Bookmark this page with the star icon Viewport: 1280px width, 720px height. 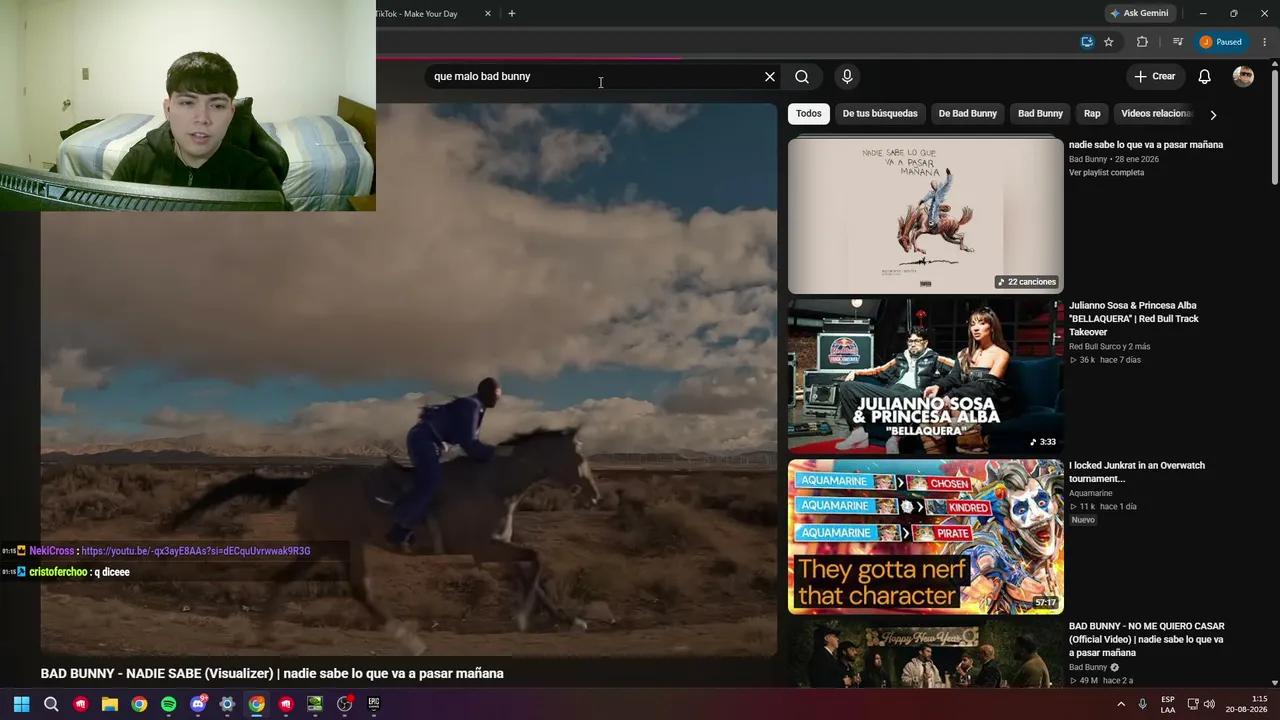(1109, 42)
